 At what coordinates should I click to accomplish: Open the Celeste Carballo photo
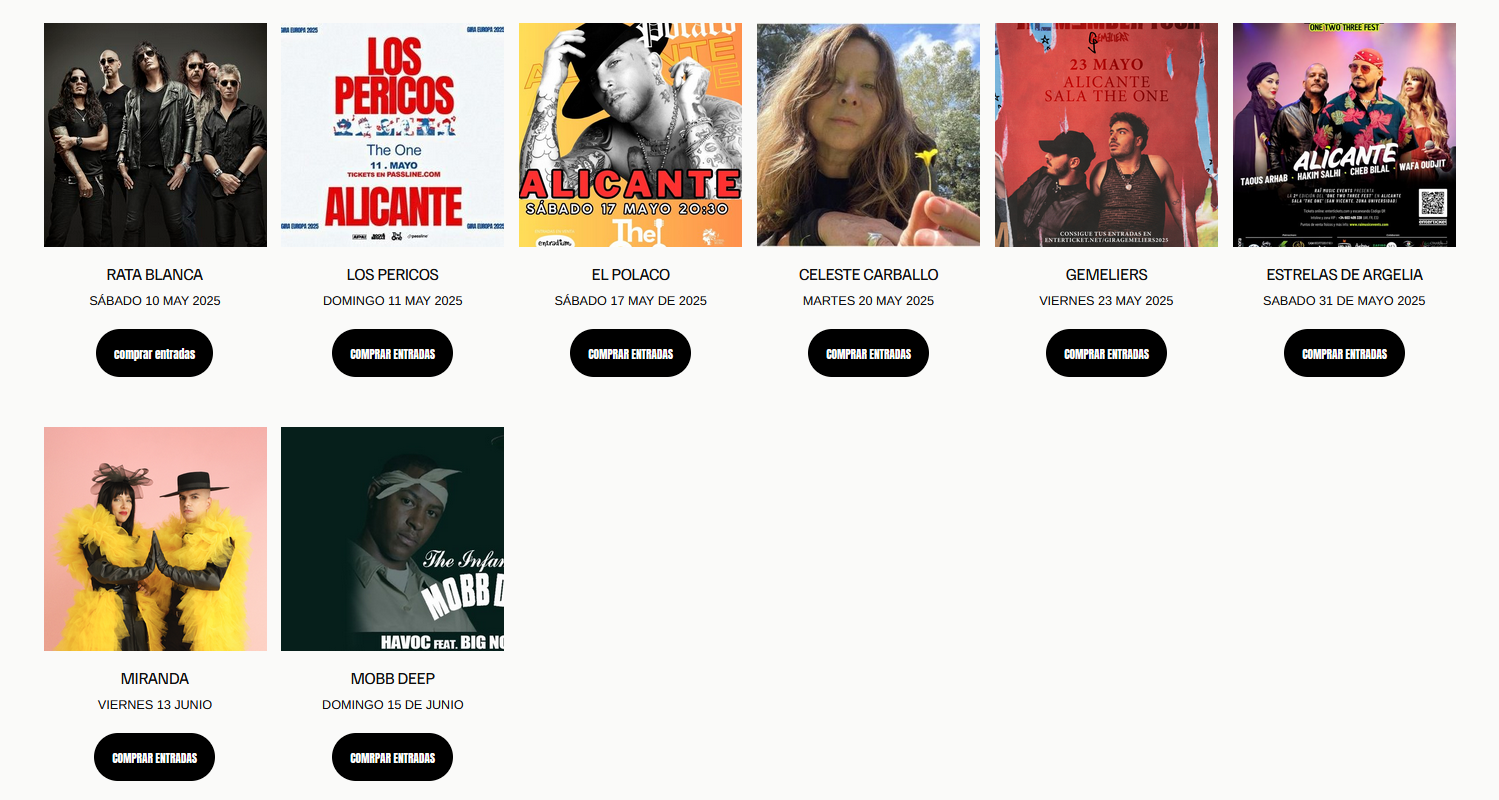pos(868,135)
